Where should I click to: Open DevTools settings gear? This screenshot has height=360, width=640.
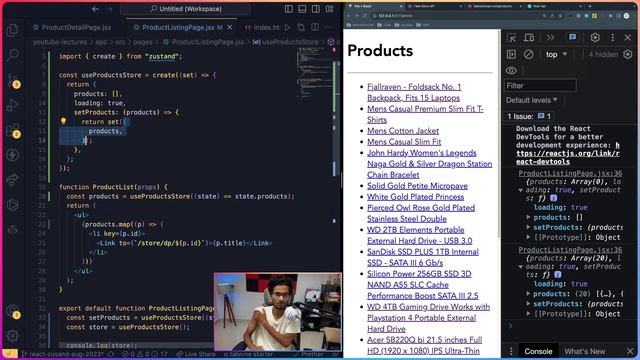(x=595, y=38)
